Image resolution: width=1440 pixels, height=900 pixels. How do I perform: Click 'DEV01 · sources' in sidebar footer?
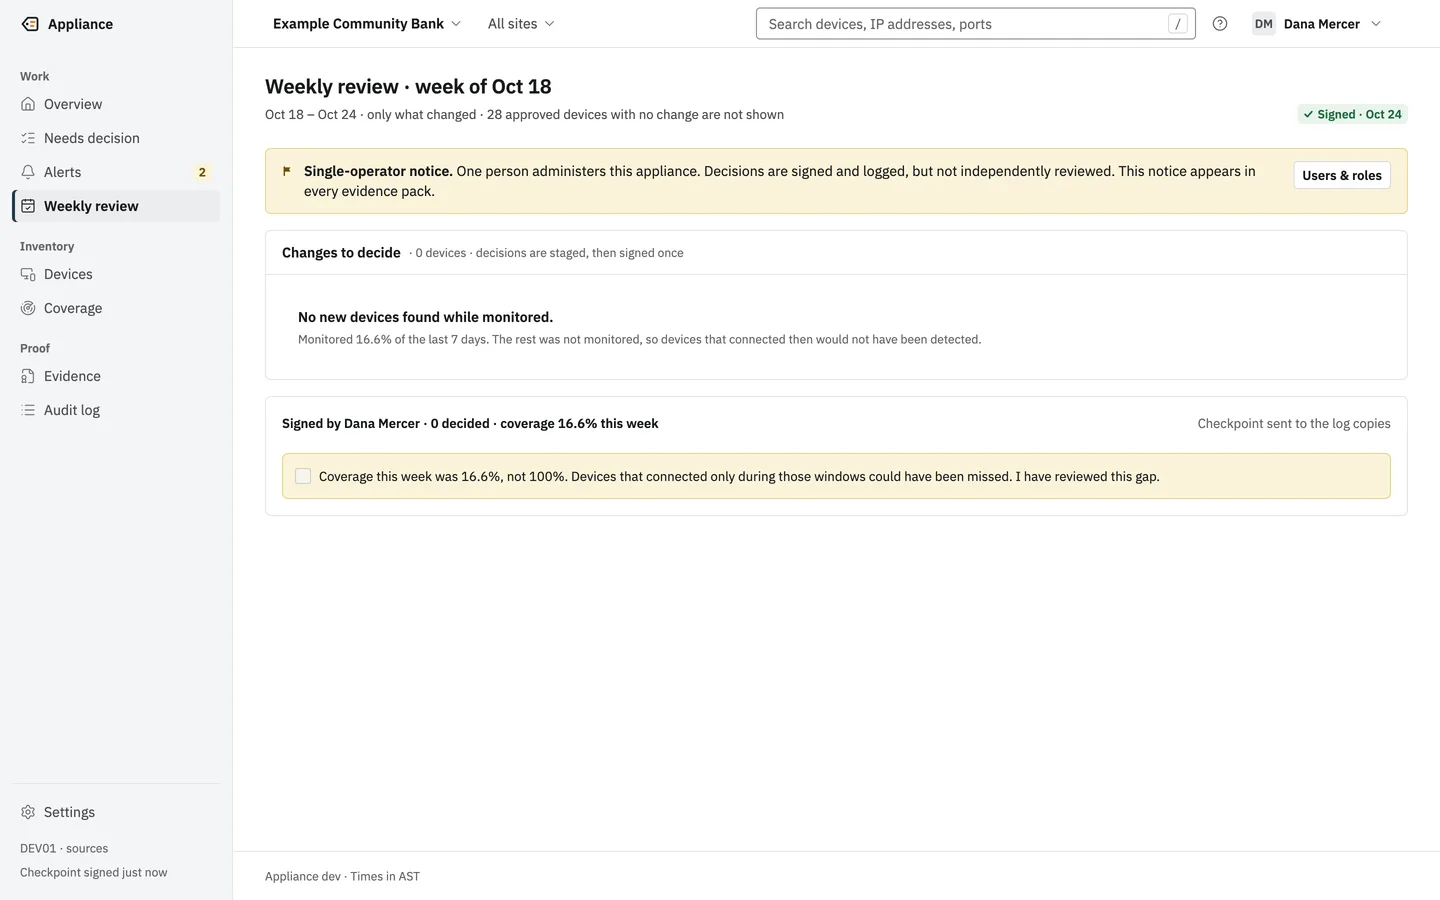point(64,848)
